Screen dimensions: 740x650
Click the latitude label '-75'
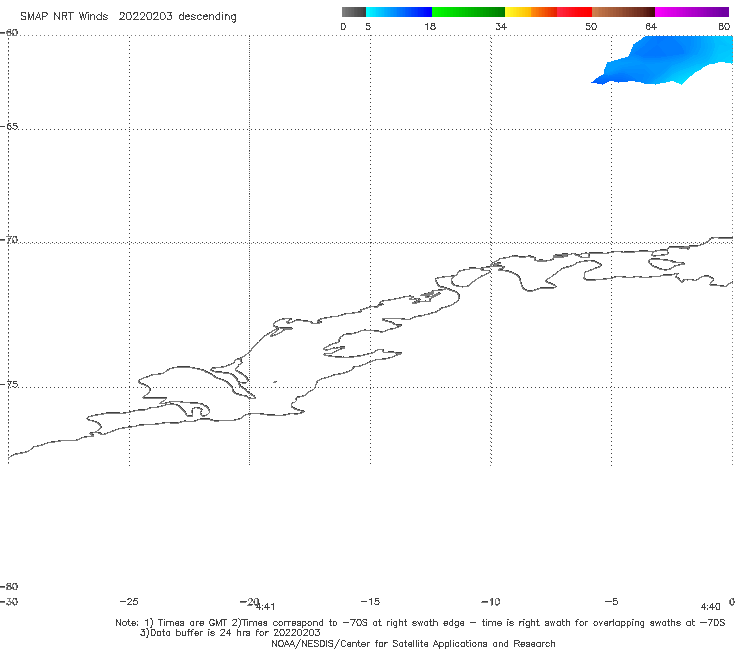click(x=9, y=384)
